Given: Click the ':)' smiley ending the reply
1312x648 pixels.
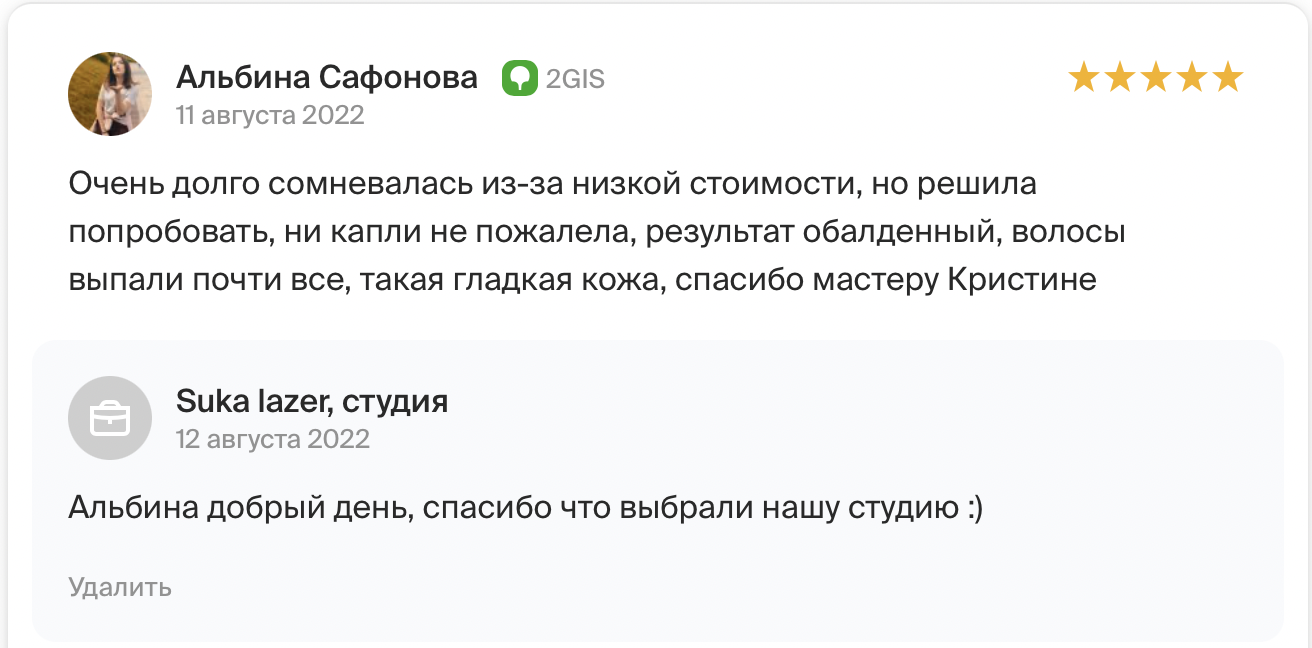Looking at the screenshot, I should (x=975, y=509).
